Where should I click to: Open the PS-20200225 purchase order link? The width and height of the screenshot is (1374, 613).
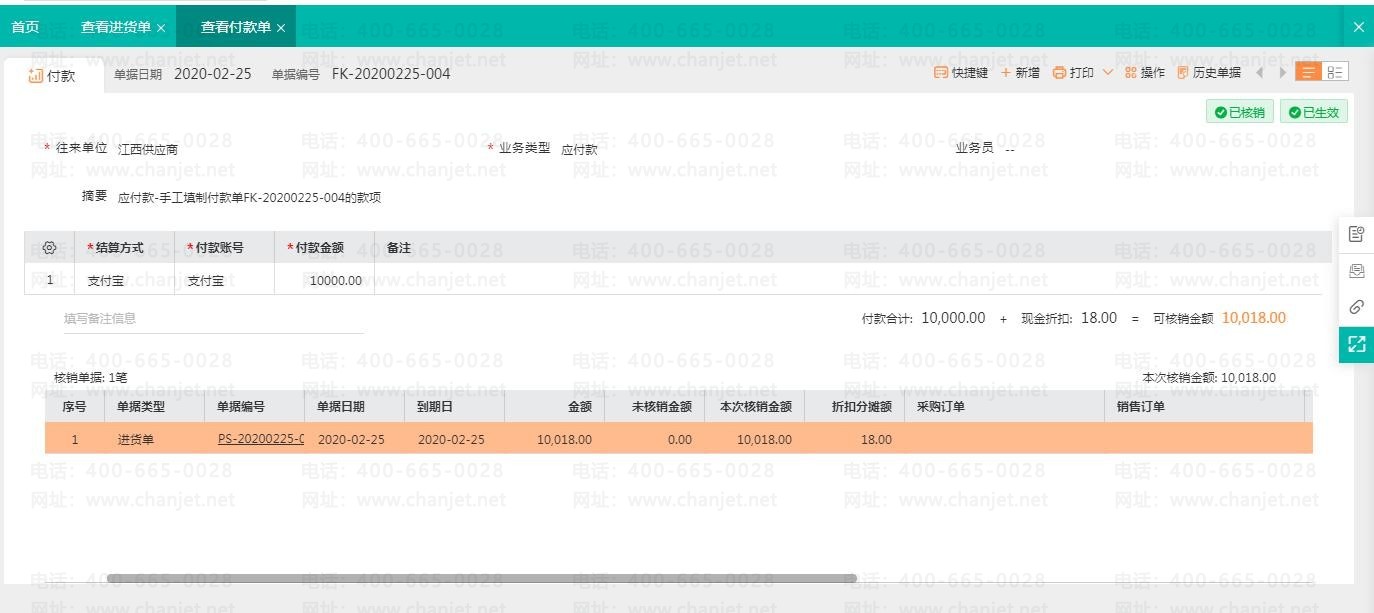coord(260,439)
